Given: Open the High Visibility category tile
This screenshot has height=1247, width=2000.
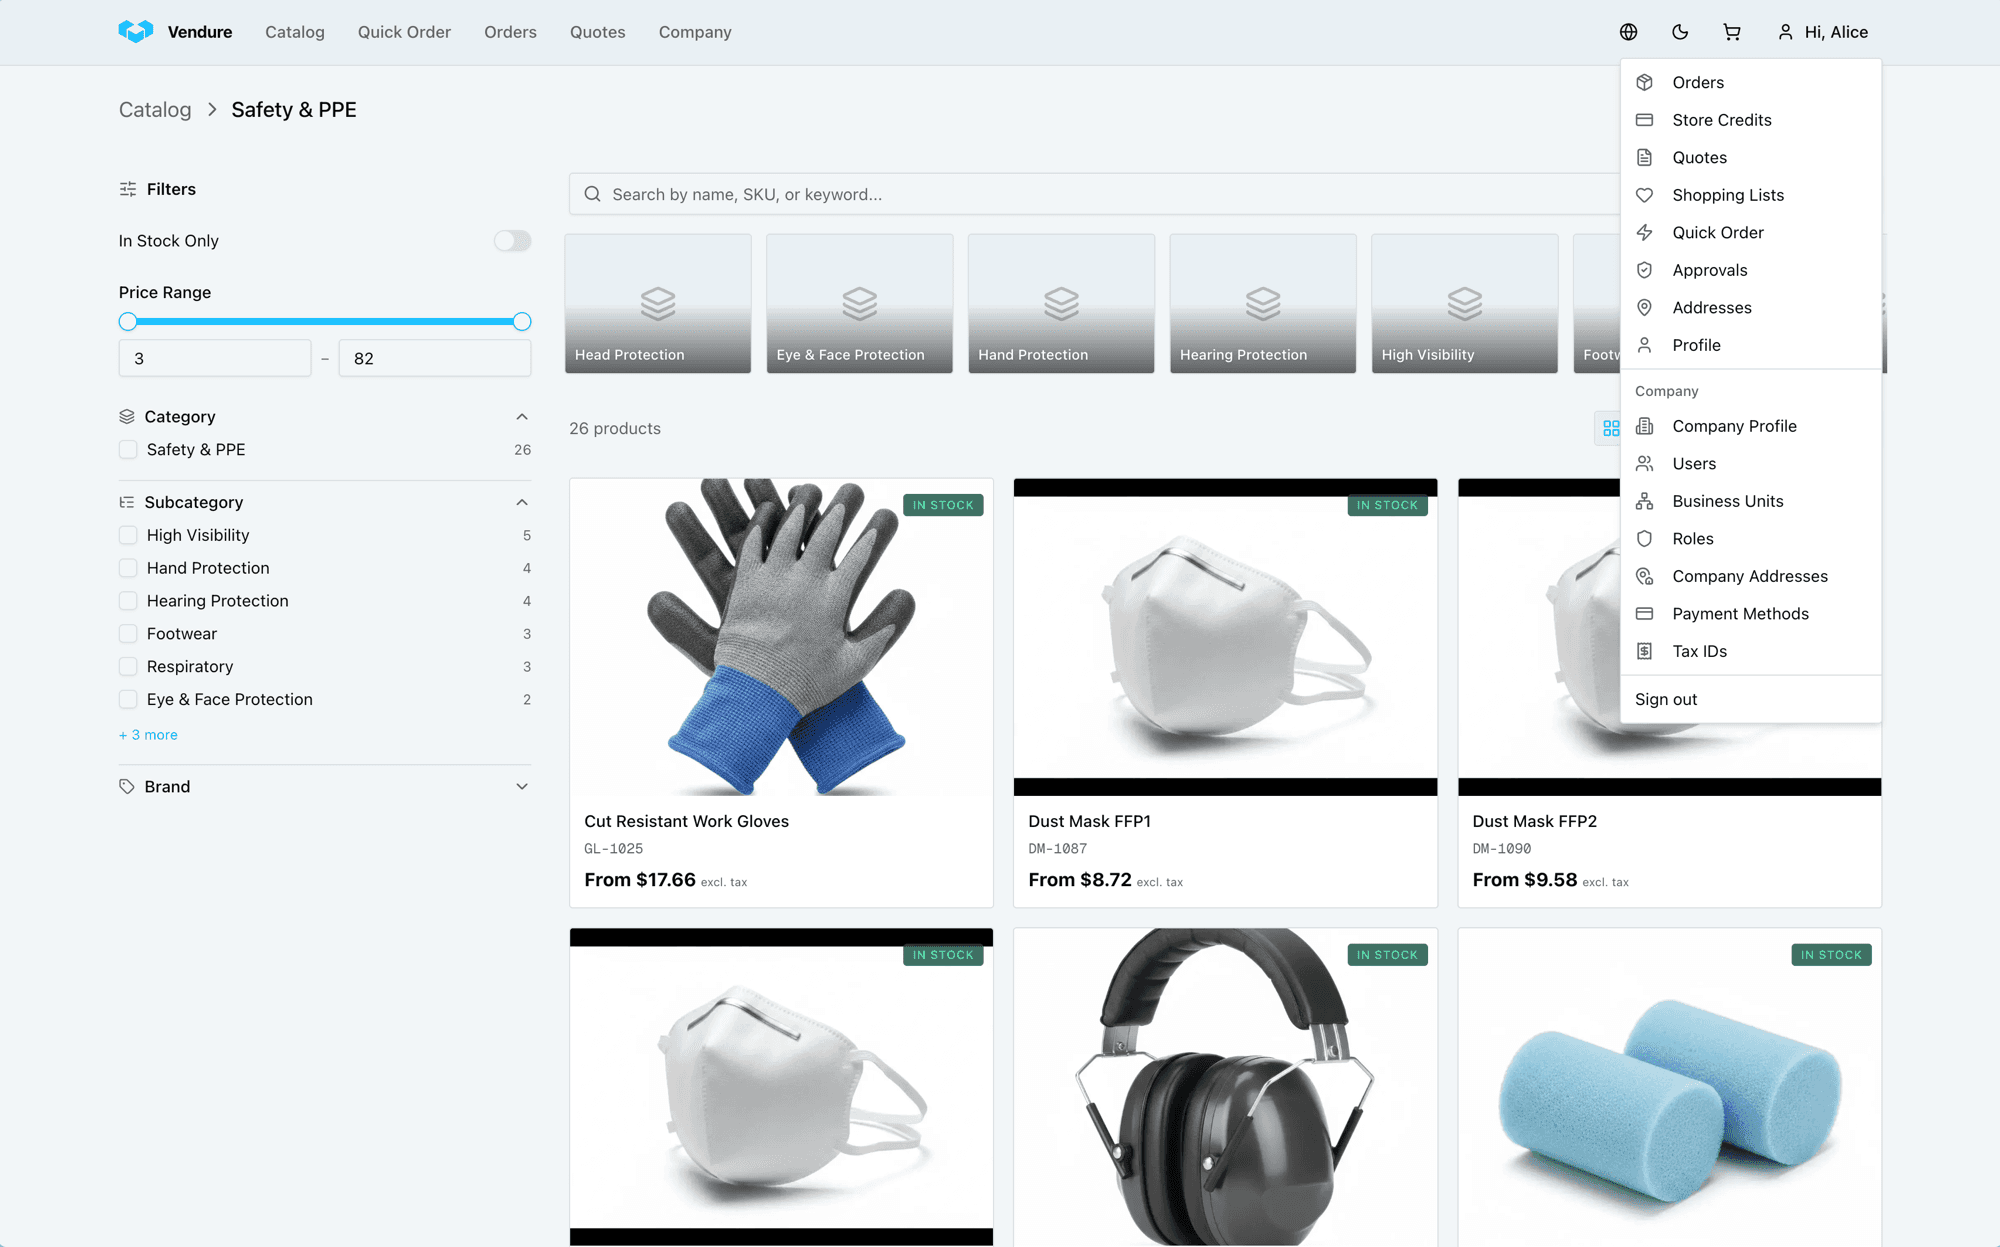Looking at the screenshot, I should [1465, 304].
